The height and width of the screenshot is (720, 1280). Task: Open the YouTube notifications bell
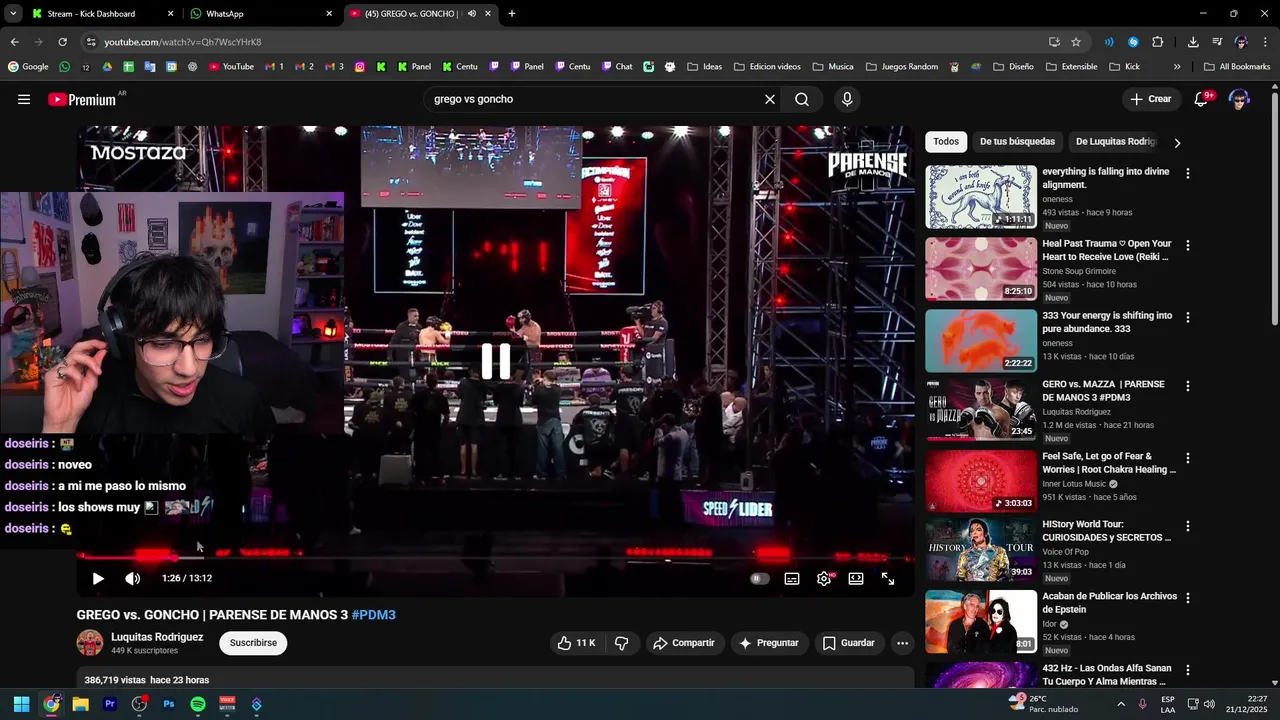pyautogui.click(x=1201, y=99)
